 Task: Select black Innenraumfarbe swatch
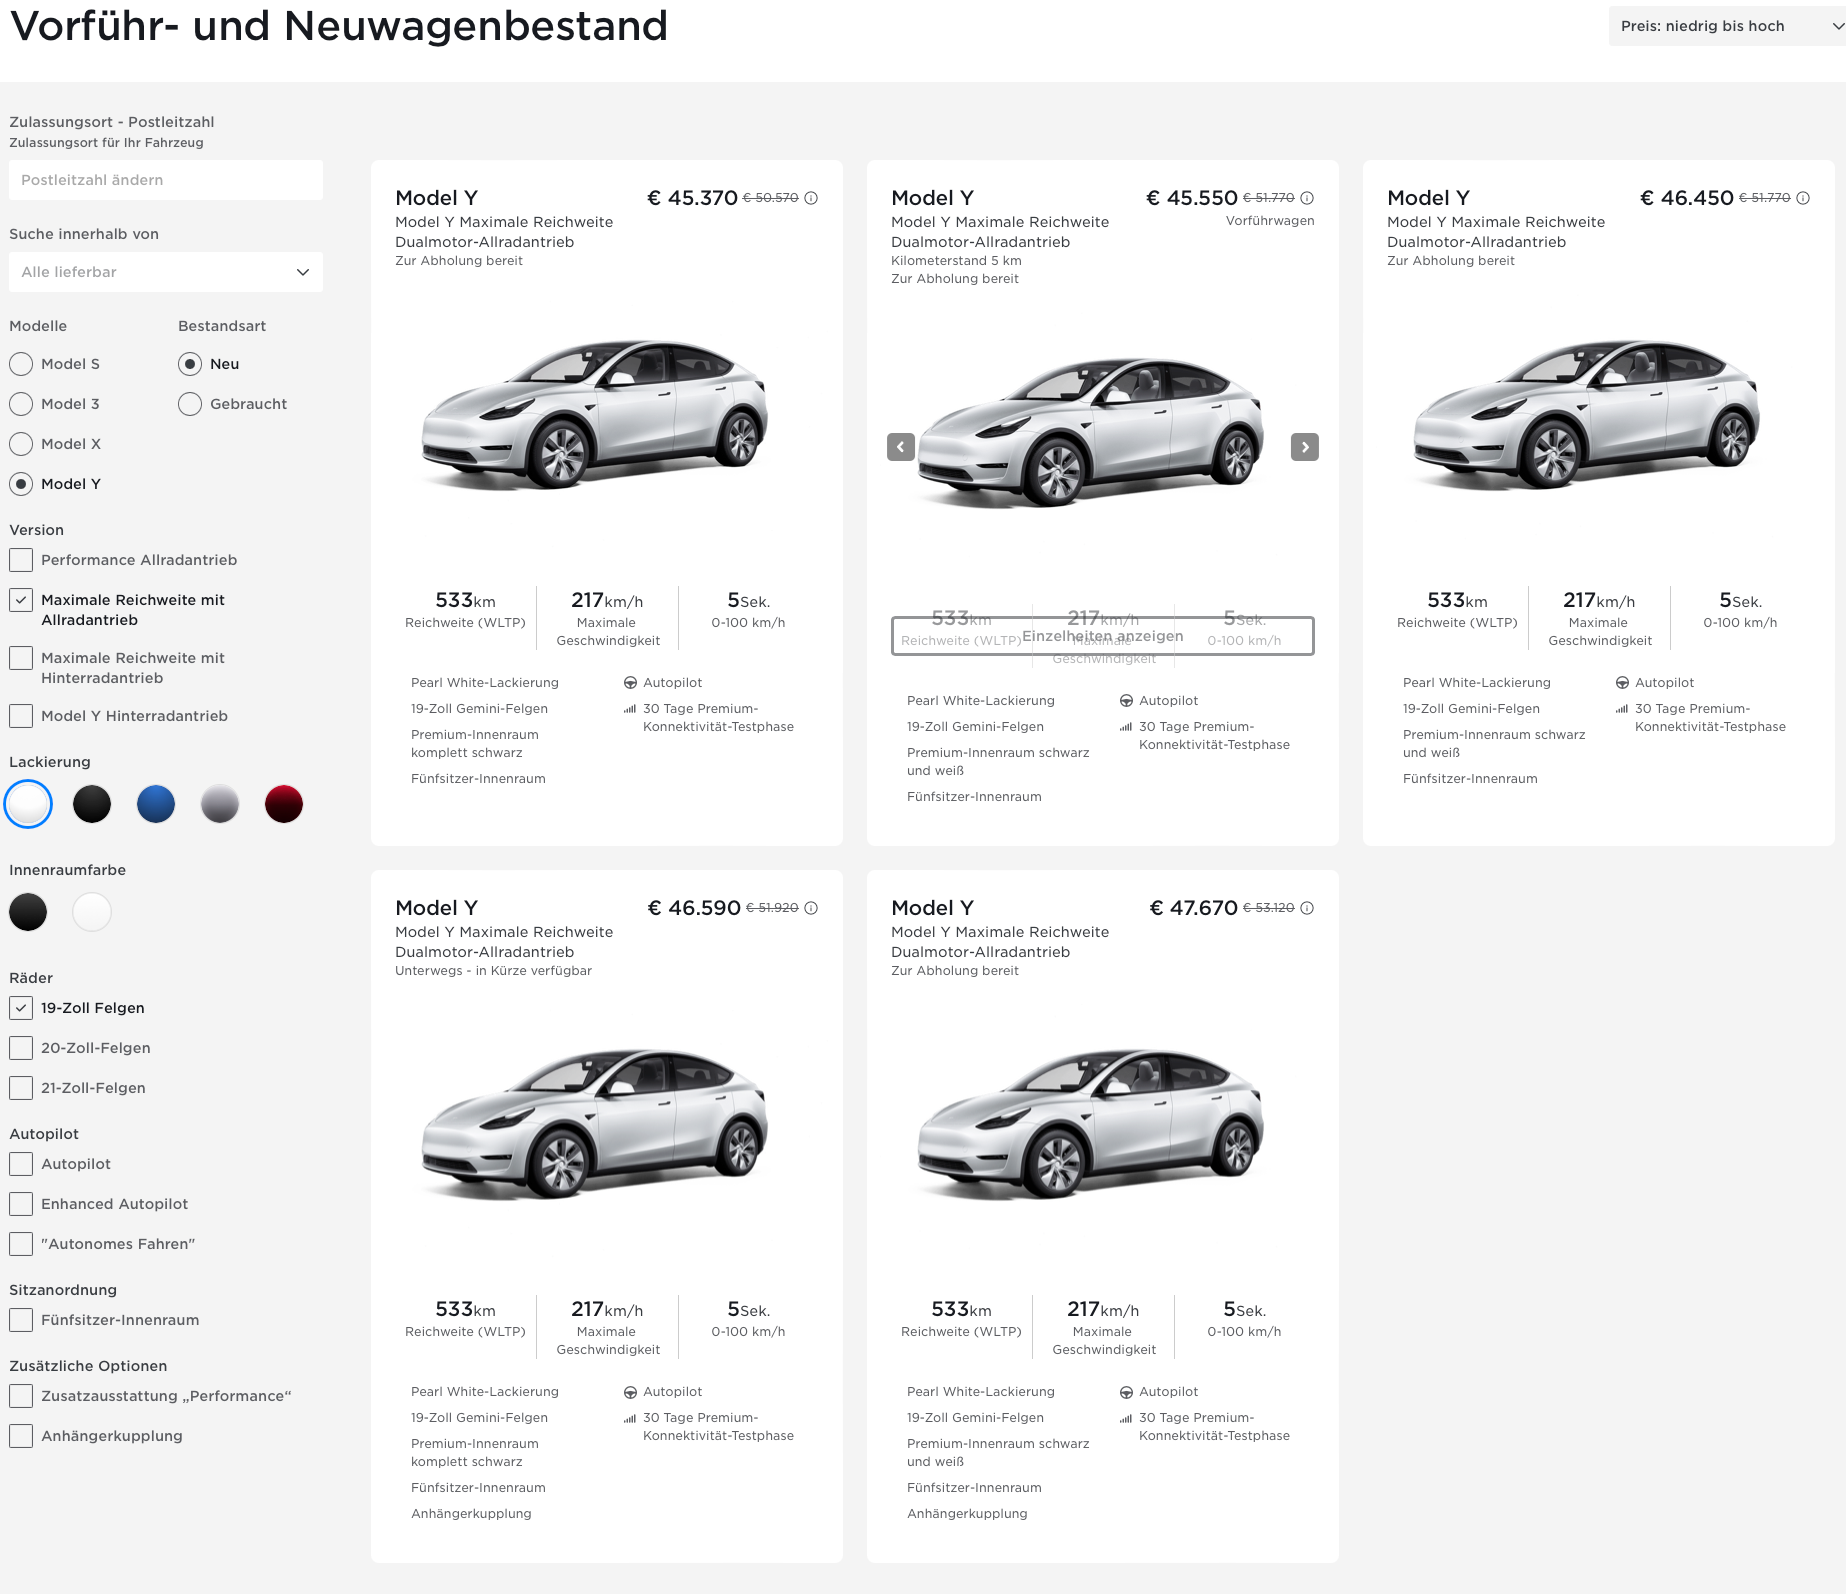[28, 912]
